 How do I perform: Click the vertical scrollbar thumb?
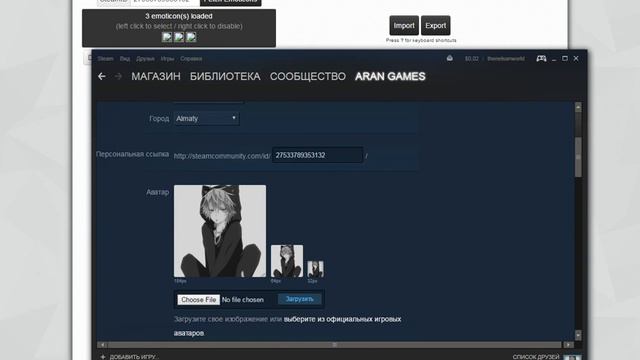578,157
